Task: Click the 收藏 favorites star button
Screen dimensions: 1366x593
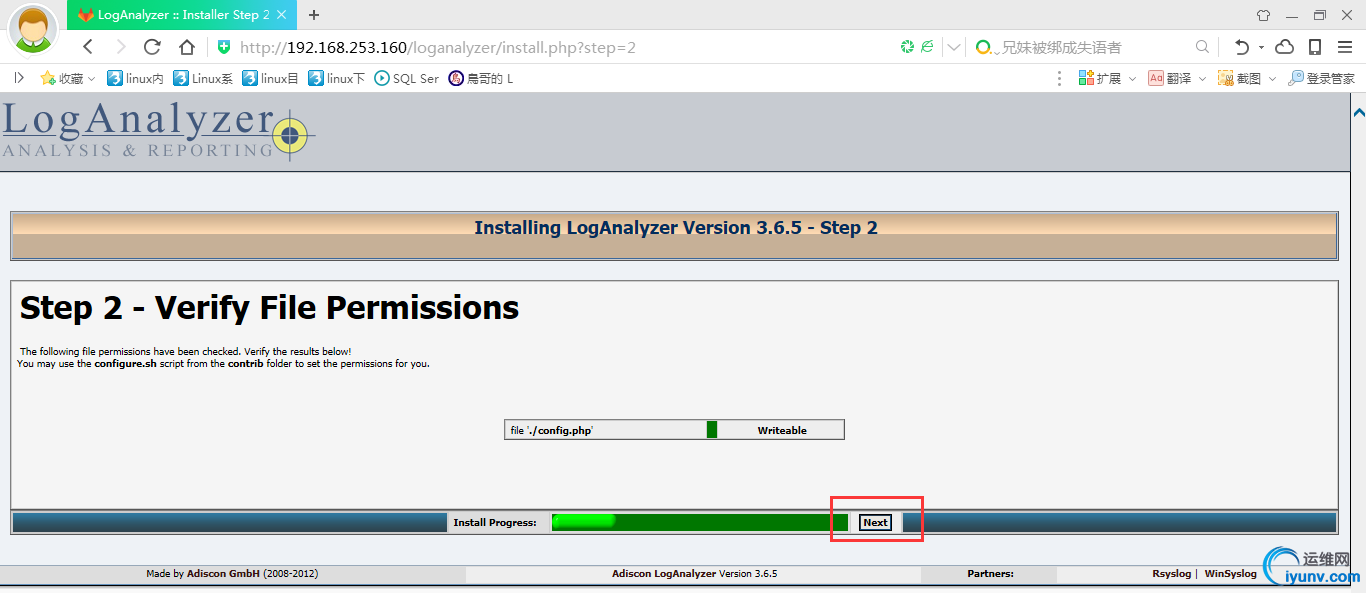Action: [61, 78]
